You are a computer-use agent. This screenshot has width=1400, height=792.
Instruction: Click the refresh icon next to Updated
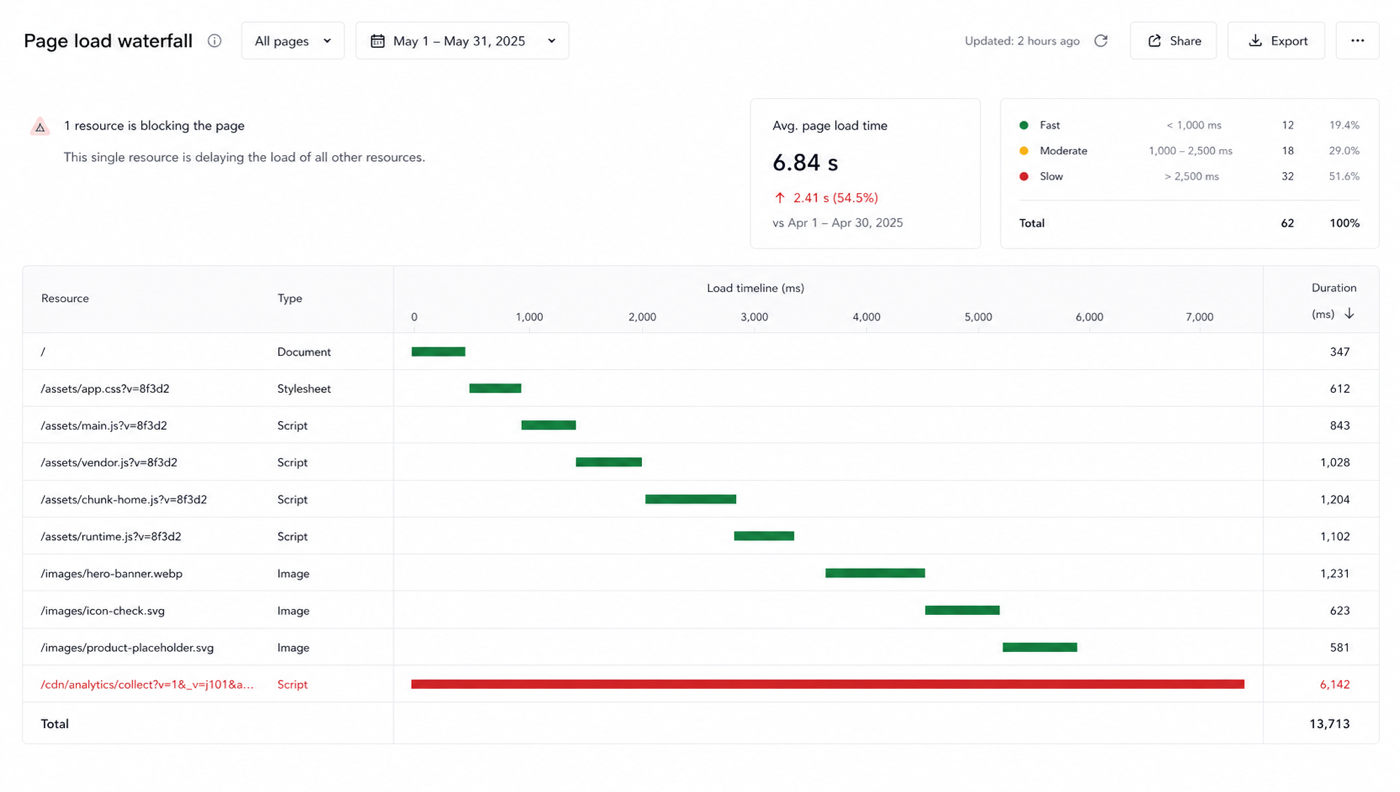click(x=1101, y=41)
